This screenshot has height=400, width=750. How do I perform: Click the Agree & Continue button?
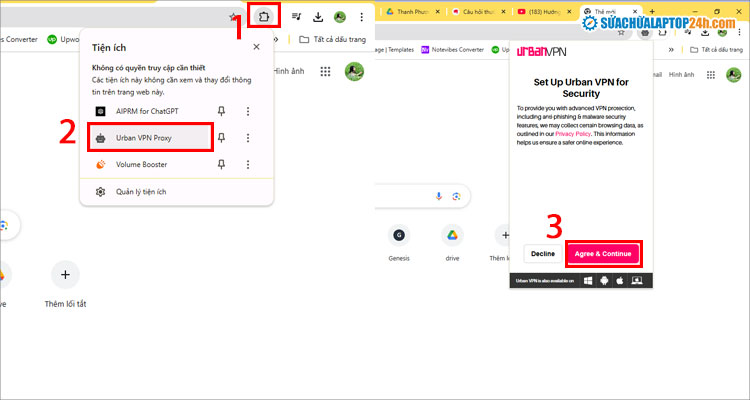point(603,254)
